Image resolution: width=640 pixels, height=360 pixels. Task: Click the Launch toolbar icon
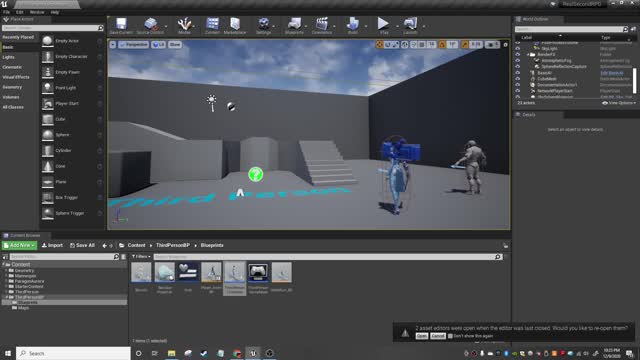(x=410, y=26)
